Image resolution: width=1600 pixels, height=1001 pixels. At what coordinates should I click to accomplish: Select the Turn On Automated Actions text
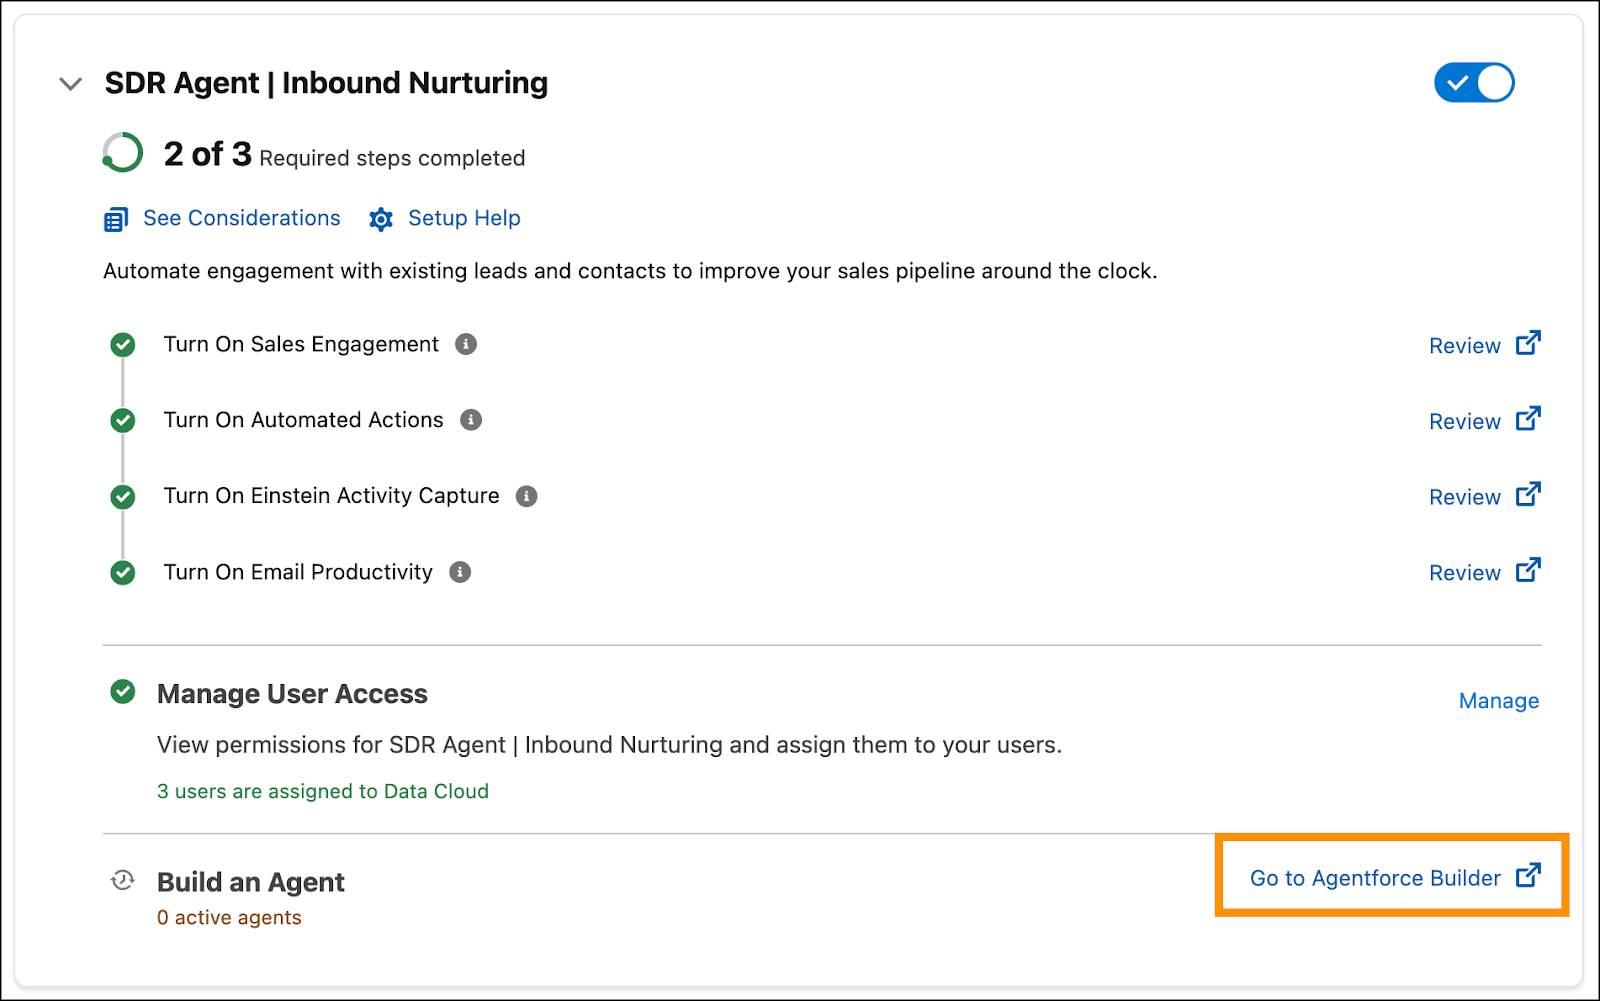(x=303, y=420)
